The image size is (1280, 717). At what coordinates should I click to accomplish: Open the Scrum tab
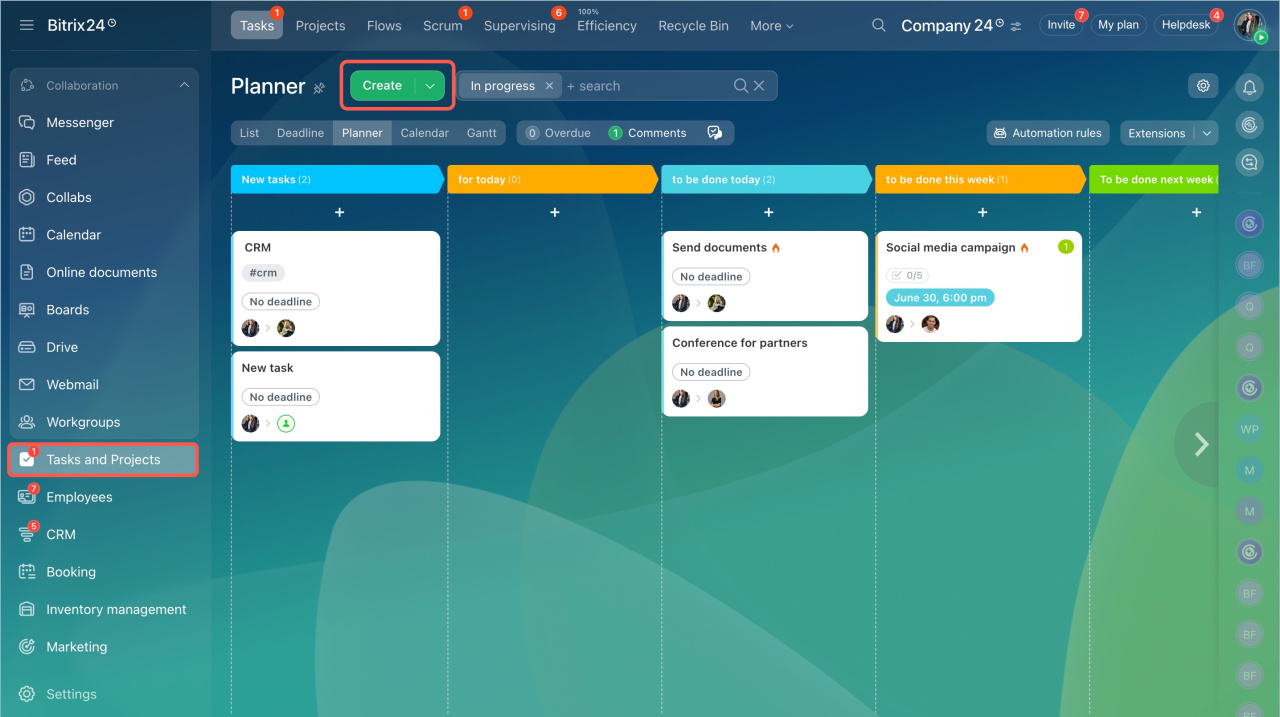443,26
